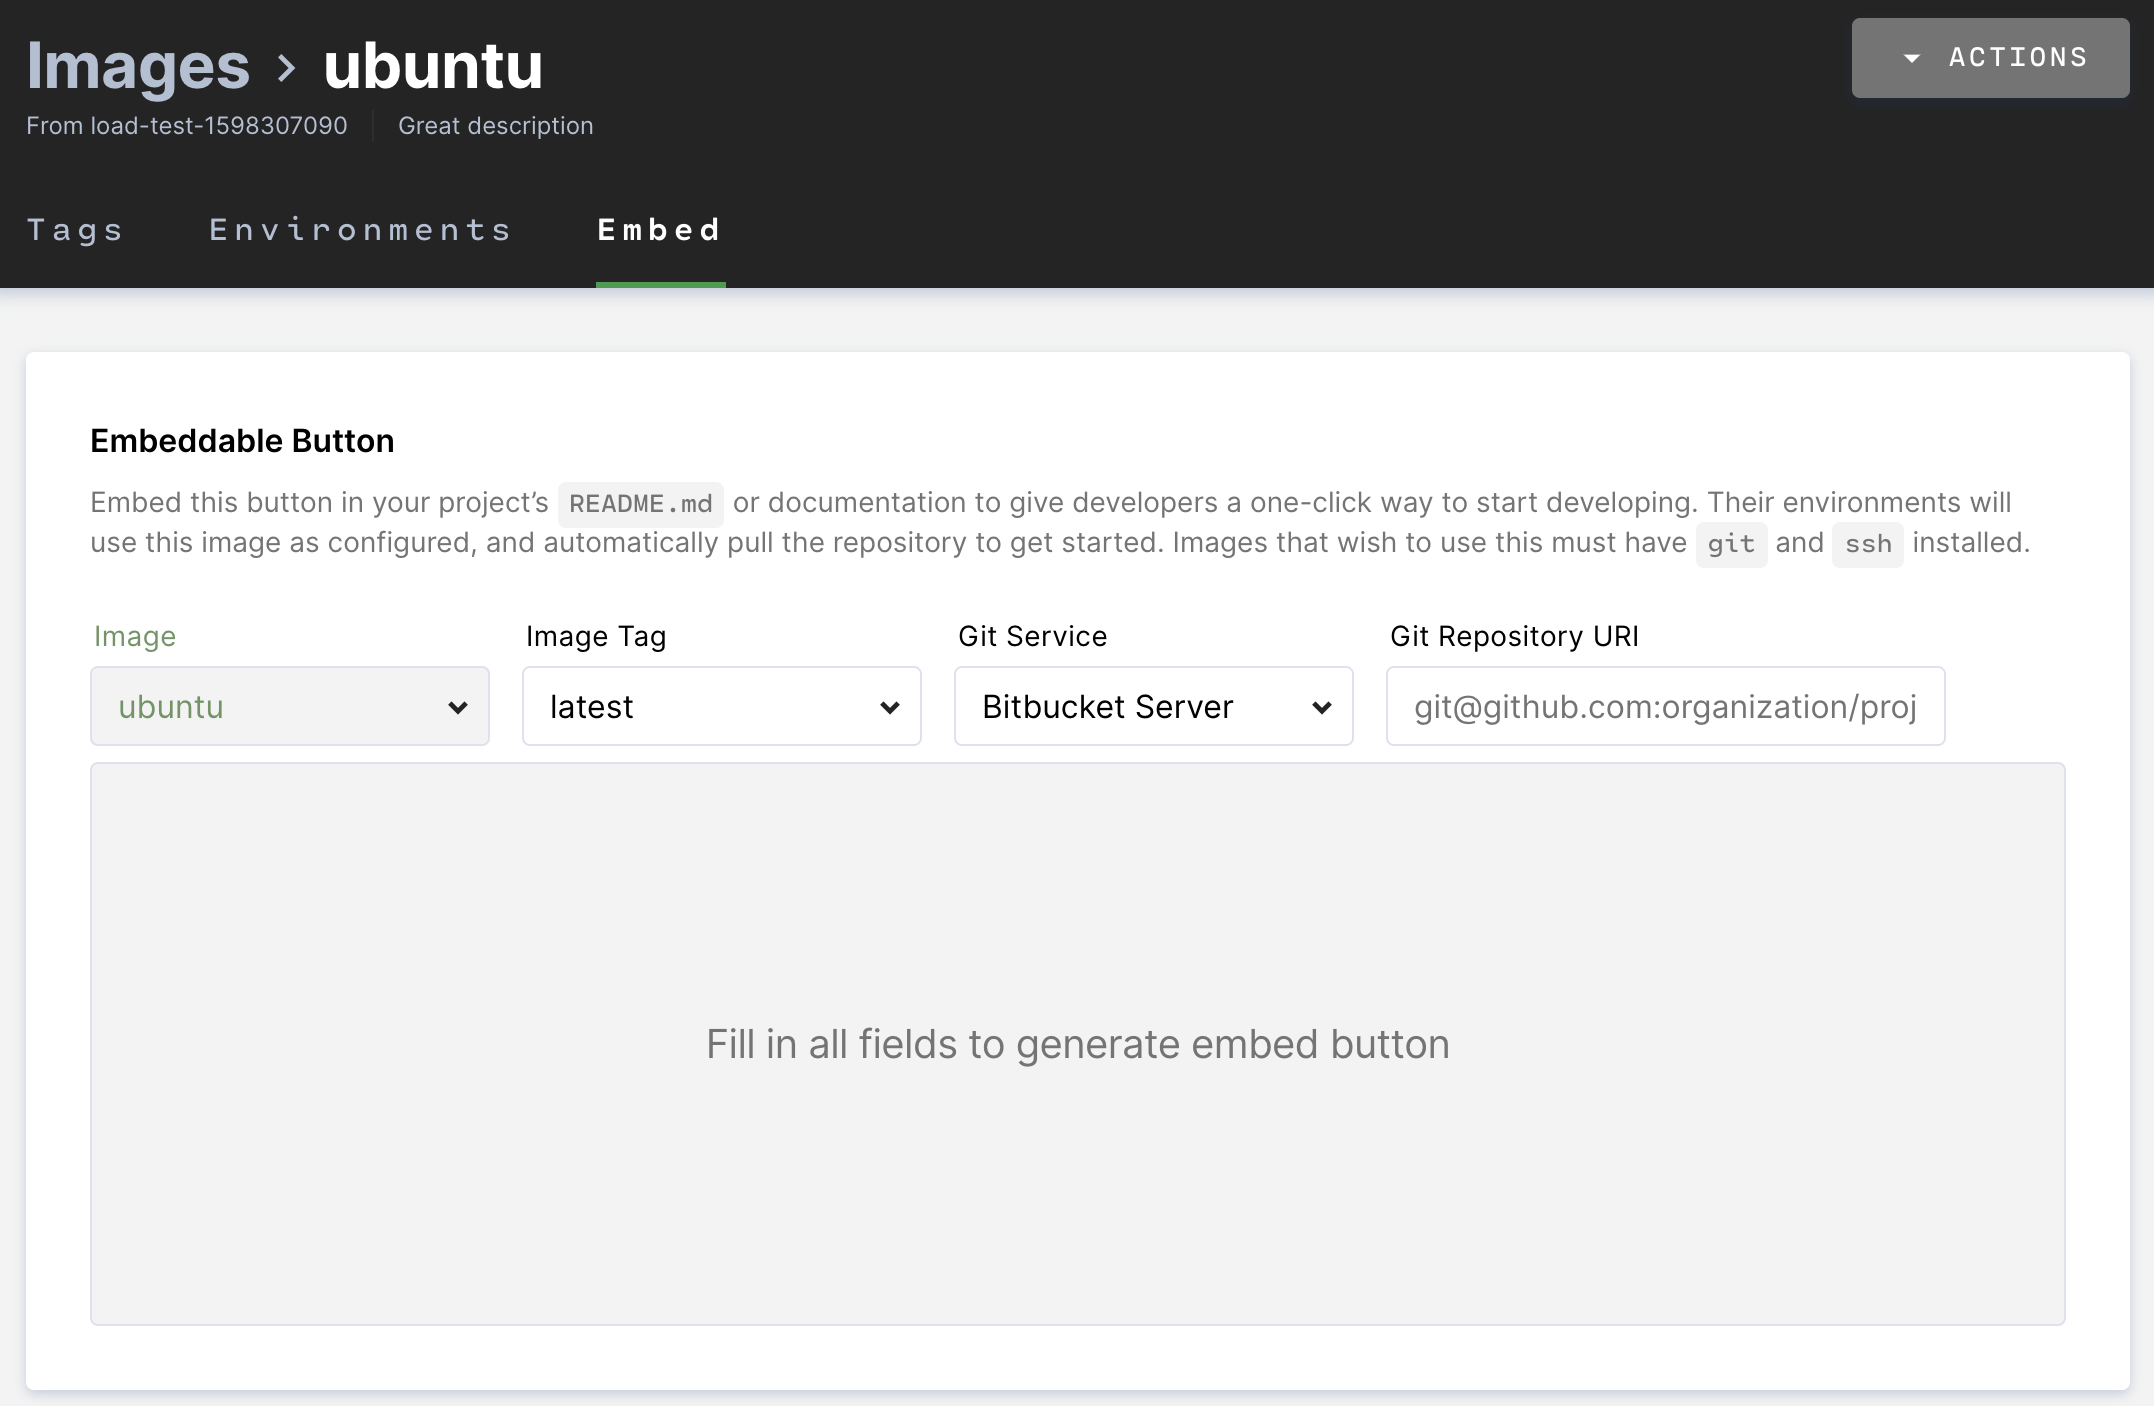Click the down arrow on the Image Tag selector
The height and width of the screenshot is (1406, 2154).
pyautogui.click(x=890, y=707)
